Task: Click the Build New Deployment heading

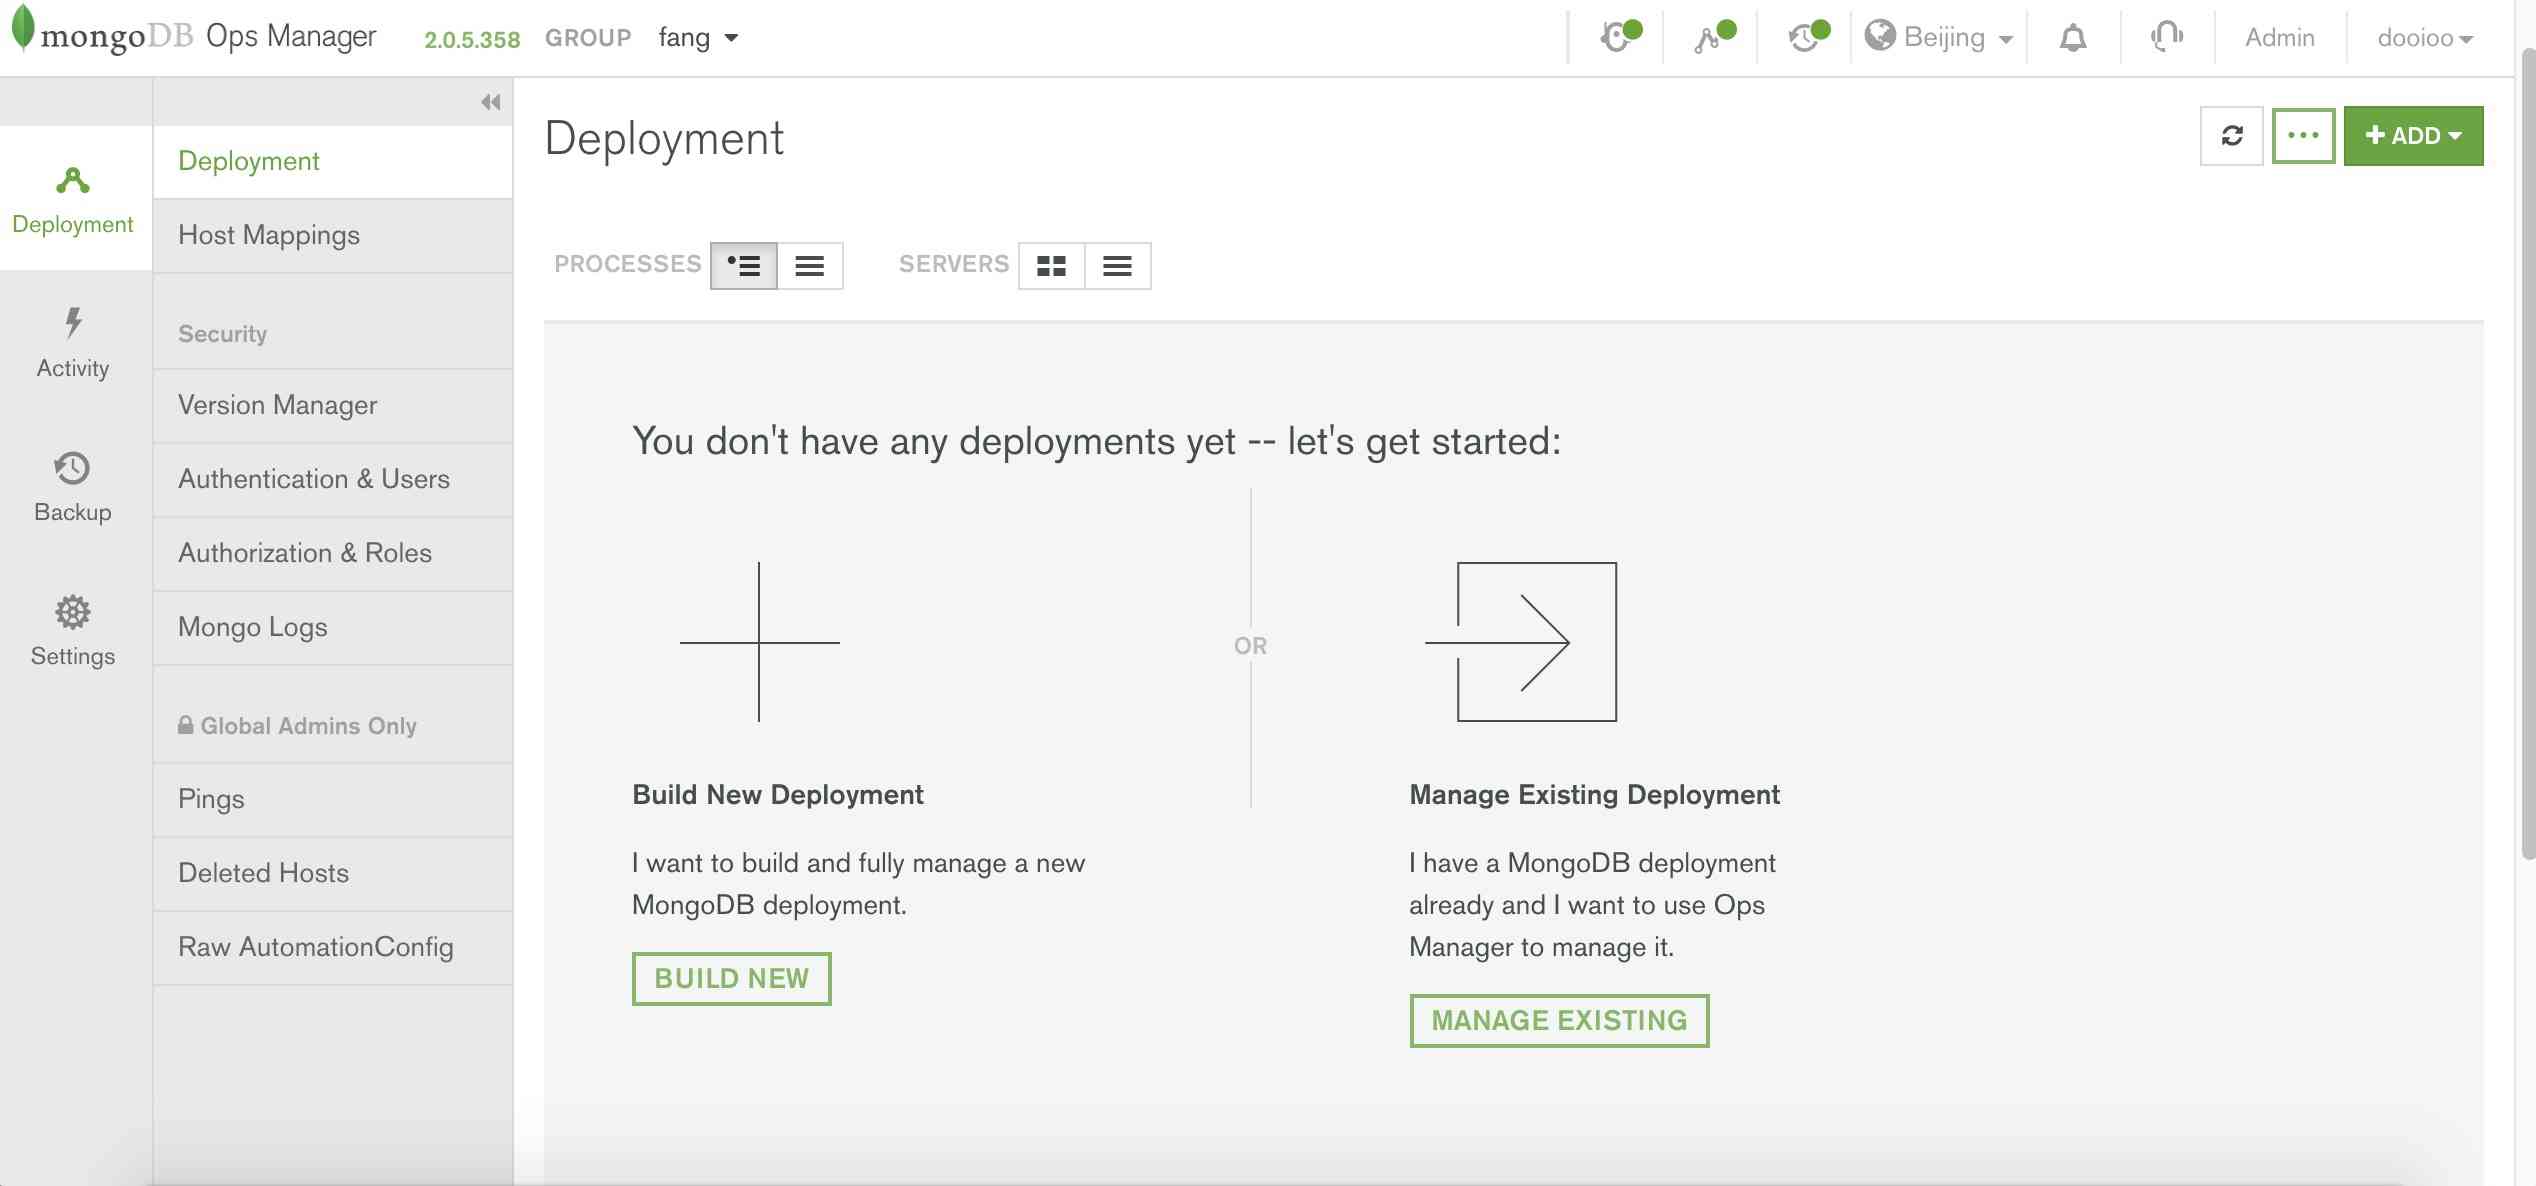Action: point(778,795)
